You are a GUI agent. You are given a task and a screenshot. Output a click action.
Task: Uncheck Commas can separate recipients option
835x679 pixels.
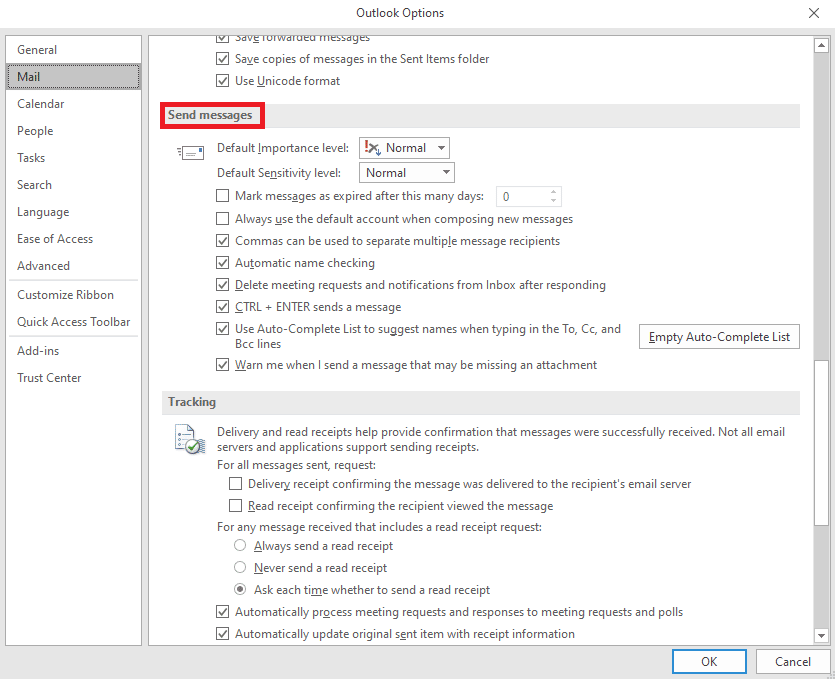[223, 241]
